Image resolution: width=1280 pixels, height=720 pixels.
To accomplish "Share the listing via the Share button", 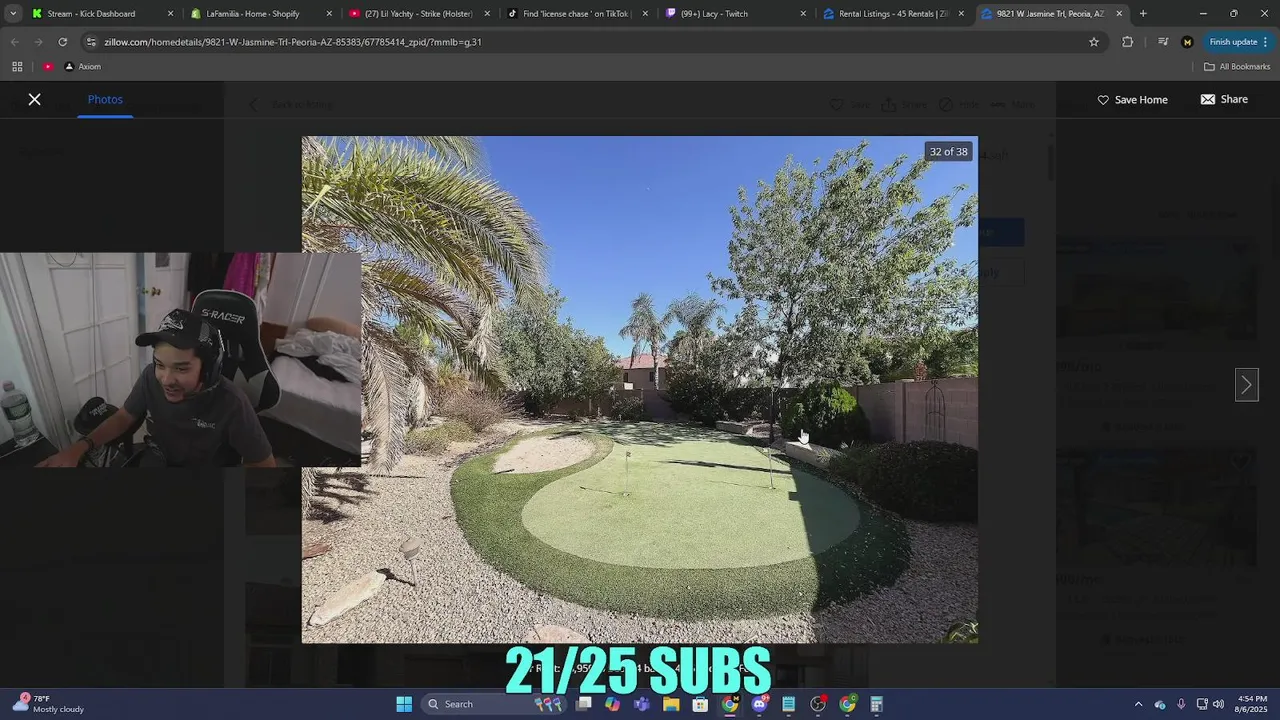I will tap(1224, 99).
